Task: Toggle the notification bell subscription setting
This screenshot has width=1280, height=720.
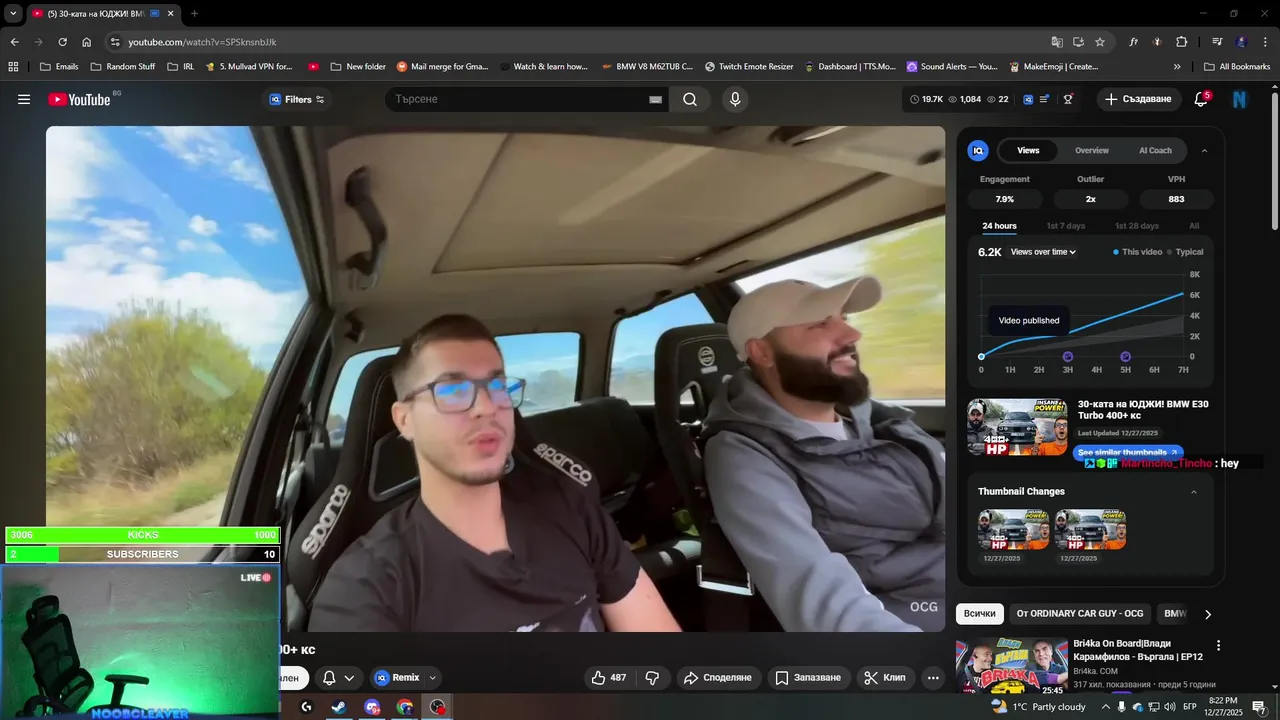Action: point(338,677)
